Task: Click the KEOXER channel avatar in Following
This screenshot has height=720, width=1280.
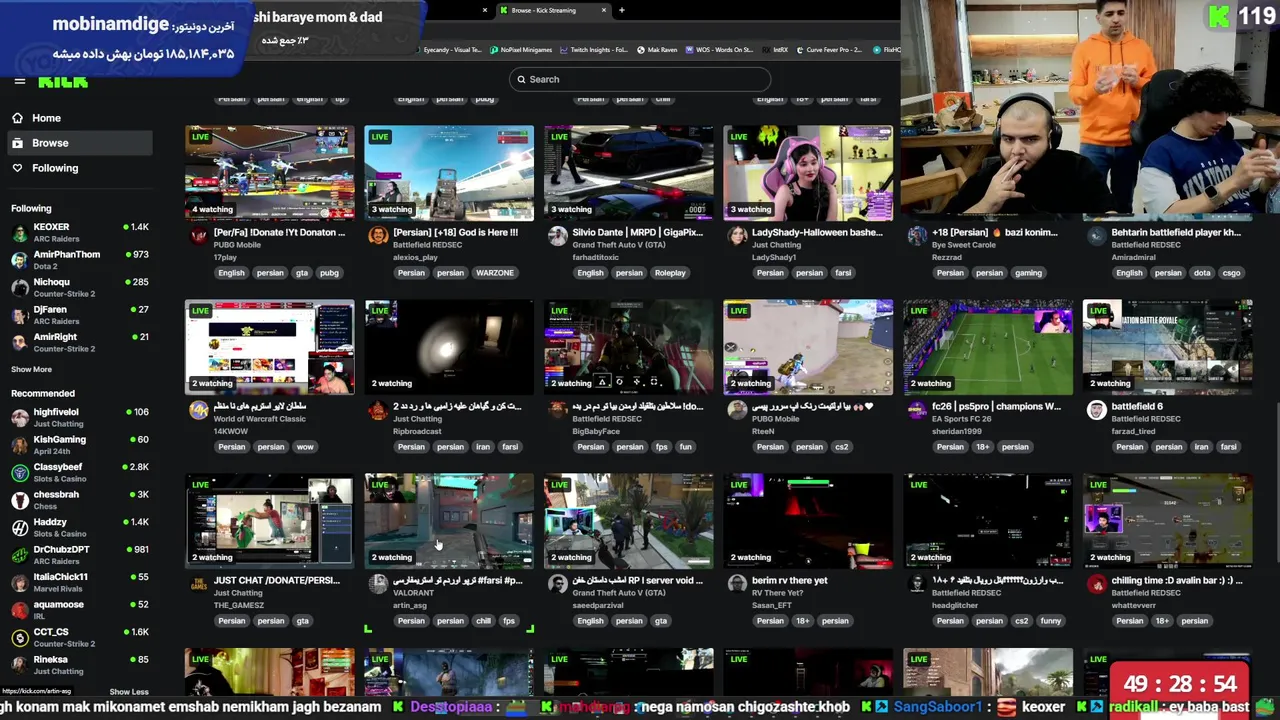Action: click(x=19, y=233)
